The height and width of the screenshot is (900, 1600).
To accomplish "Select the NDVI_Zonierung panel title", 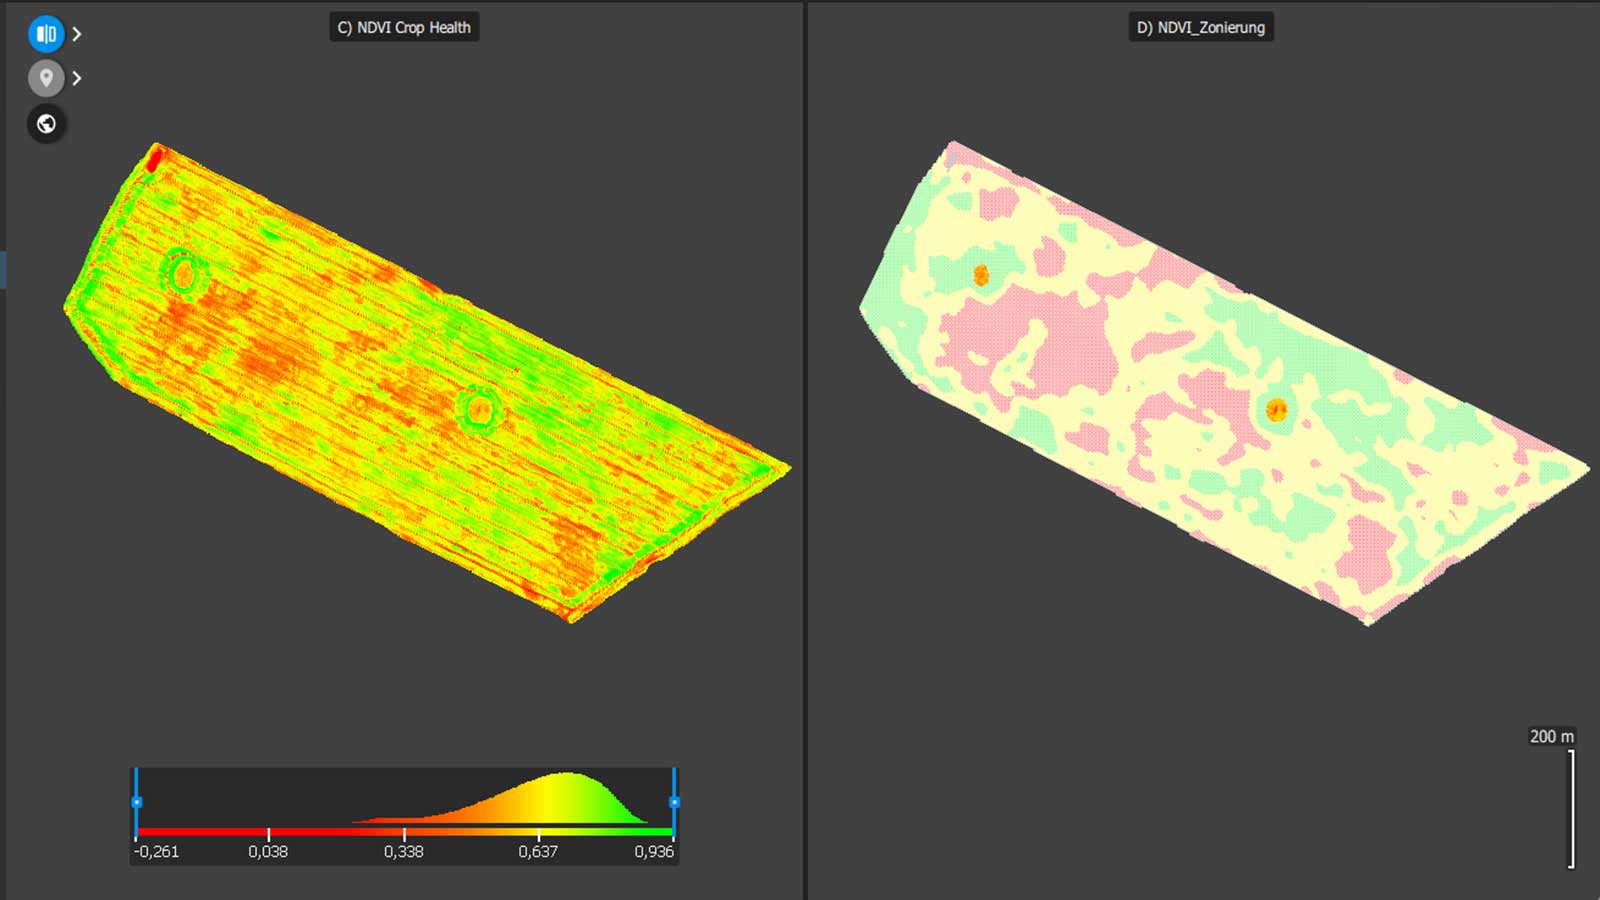I will point(1199,27).
